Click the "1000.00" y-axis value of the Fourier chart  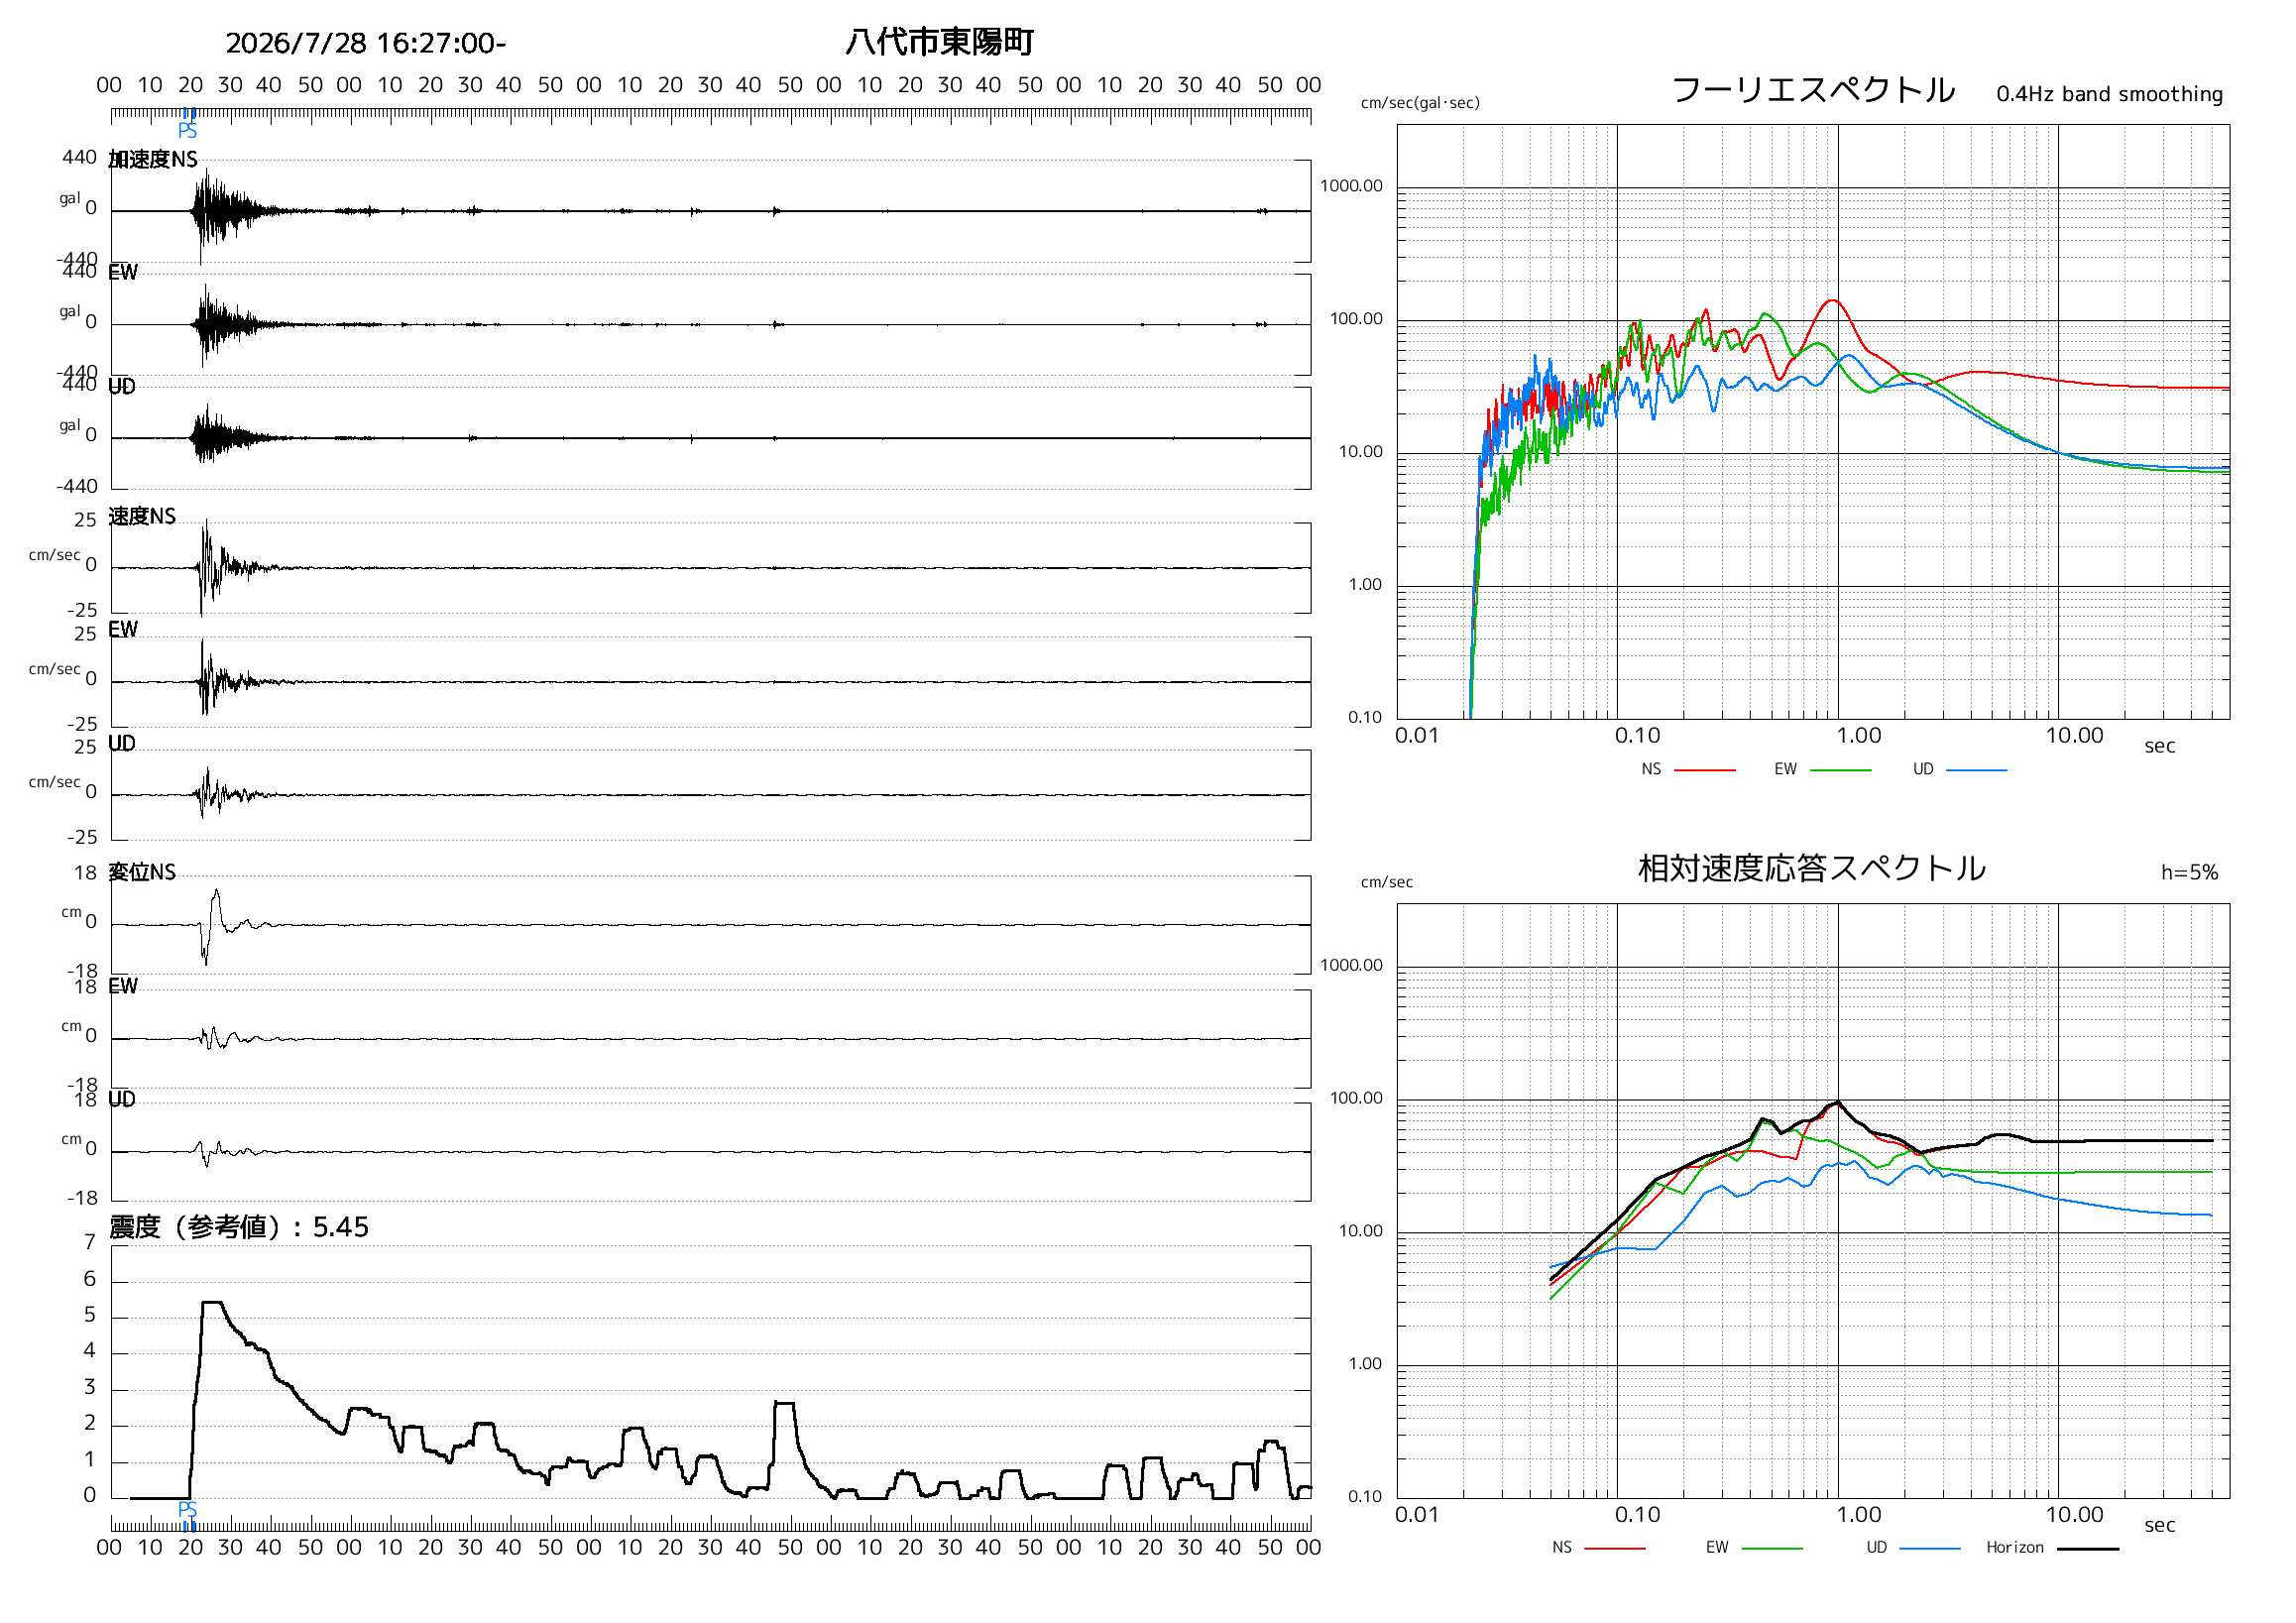(1351, 186)
